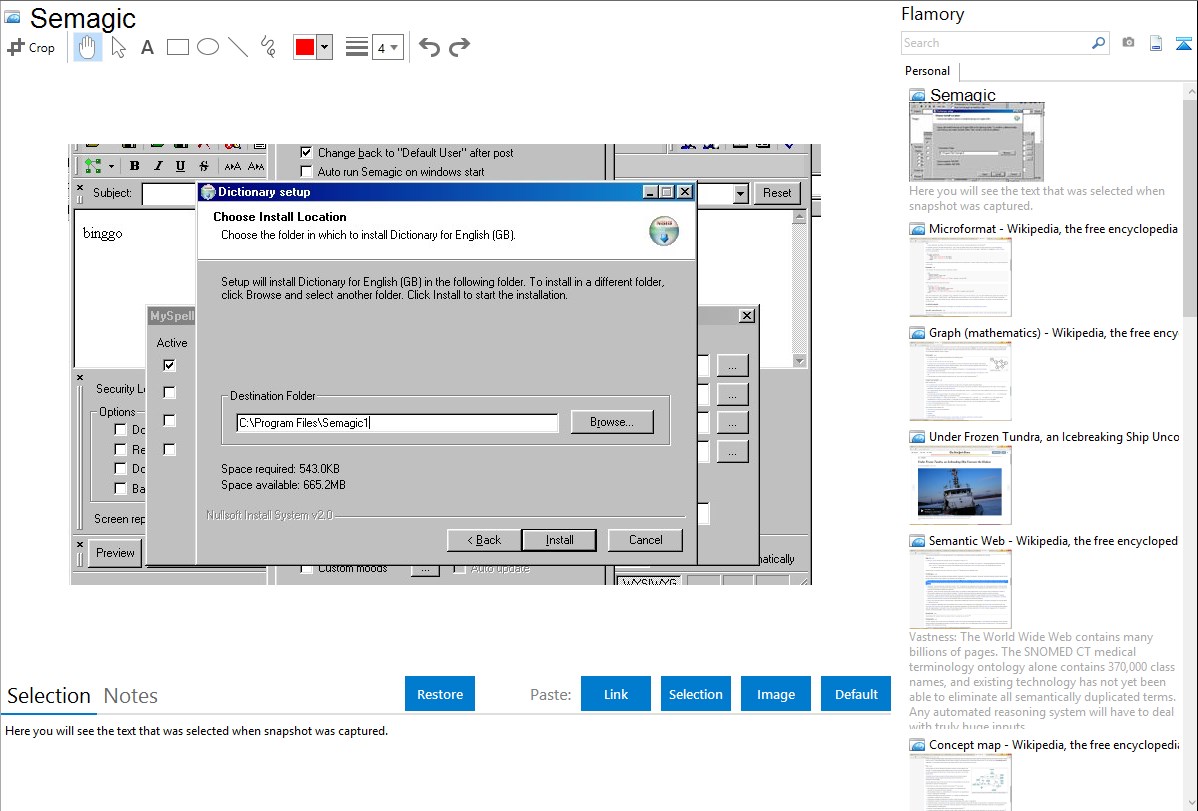Click the Browse... button
This screenshot has width=1198, height=811.
tap(612, 422)
